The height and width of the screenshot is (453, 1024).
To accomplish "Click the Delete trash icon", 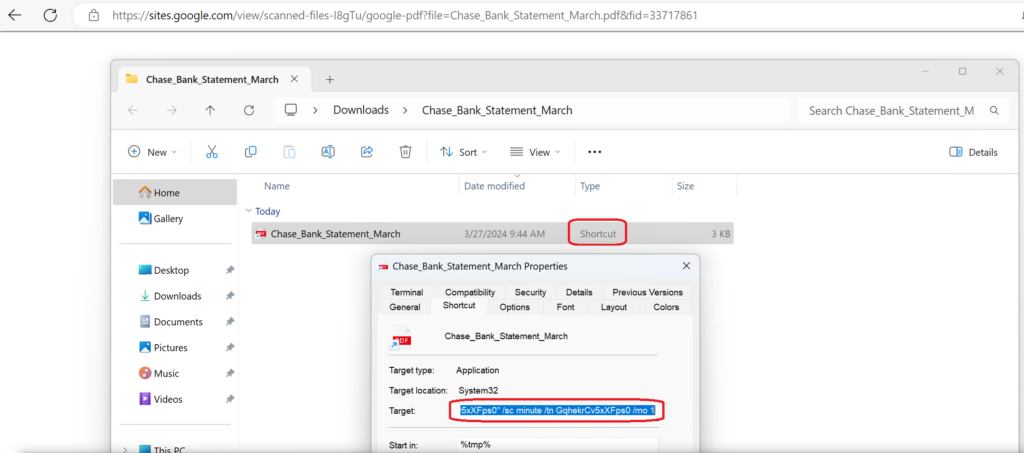I will tap(405, 152).
